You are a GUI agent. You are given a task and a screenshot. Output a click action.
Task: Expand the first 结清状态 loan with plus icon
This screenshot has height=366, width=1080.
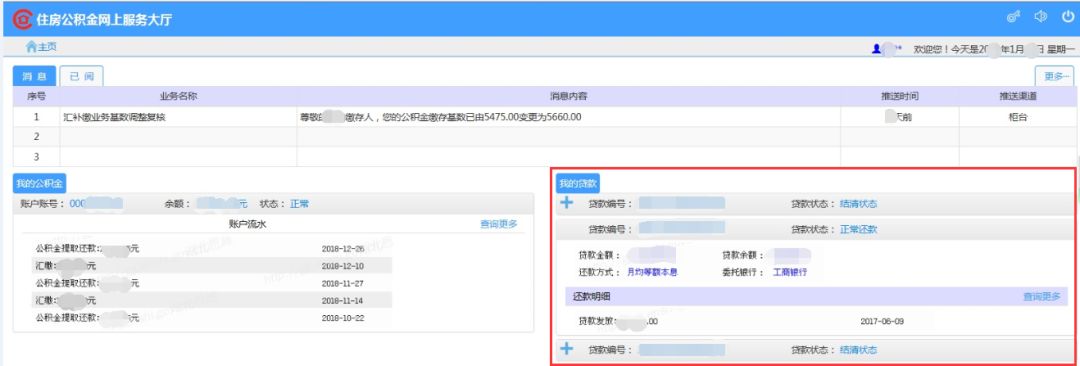566,203
